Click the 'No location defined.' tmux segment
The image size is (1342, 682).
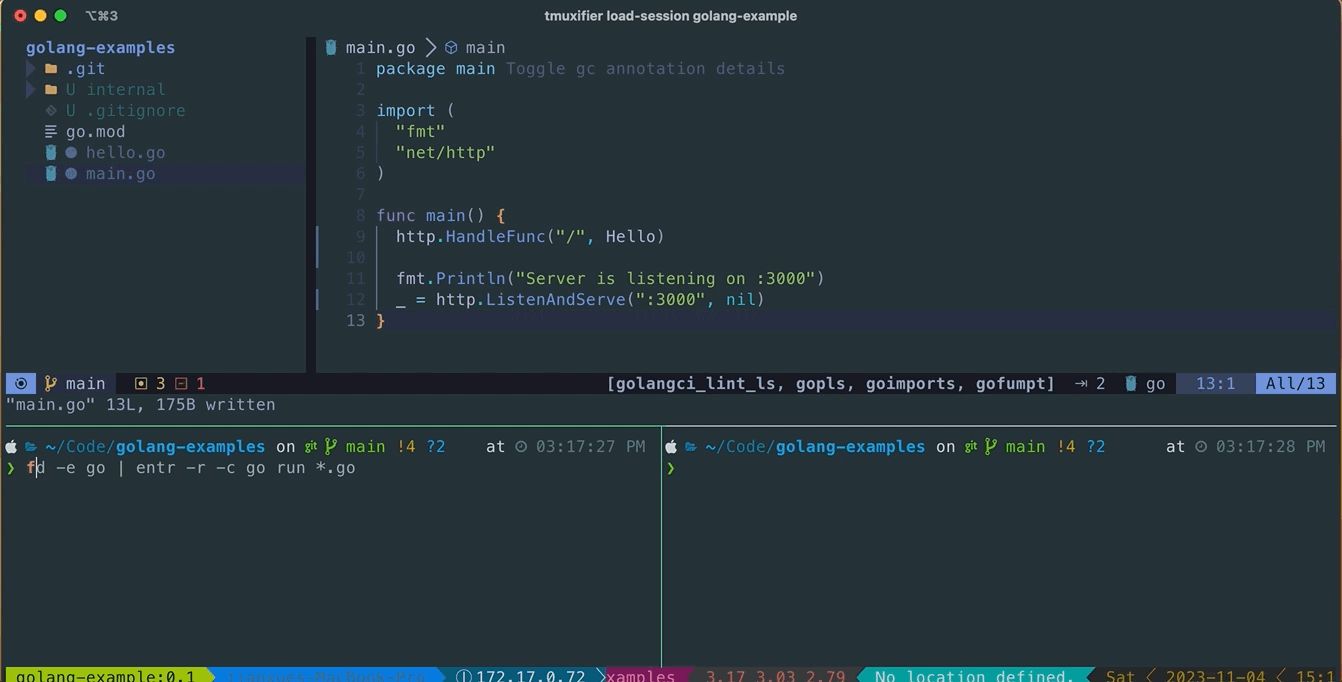[973, 676]
